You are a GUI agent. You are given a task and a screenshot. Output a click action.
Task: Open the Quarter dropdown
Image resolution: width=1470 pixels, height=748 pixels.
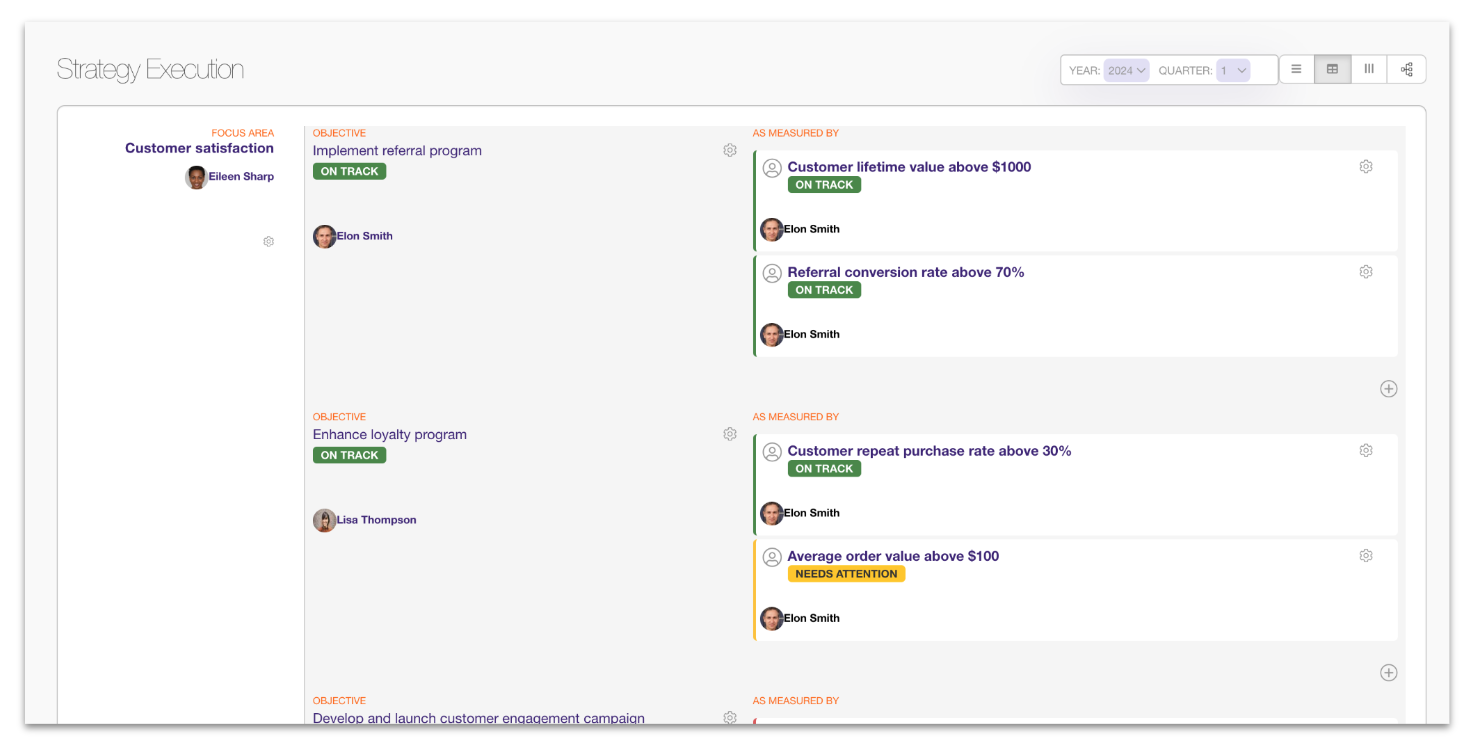1233,71
